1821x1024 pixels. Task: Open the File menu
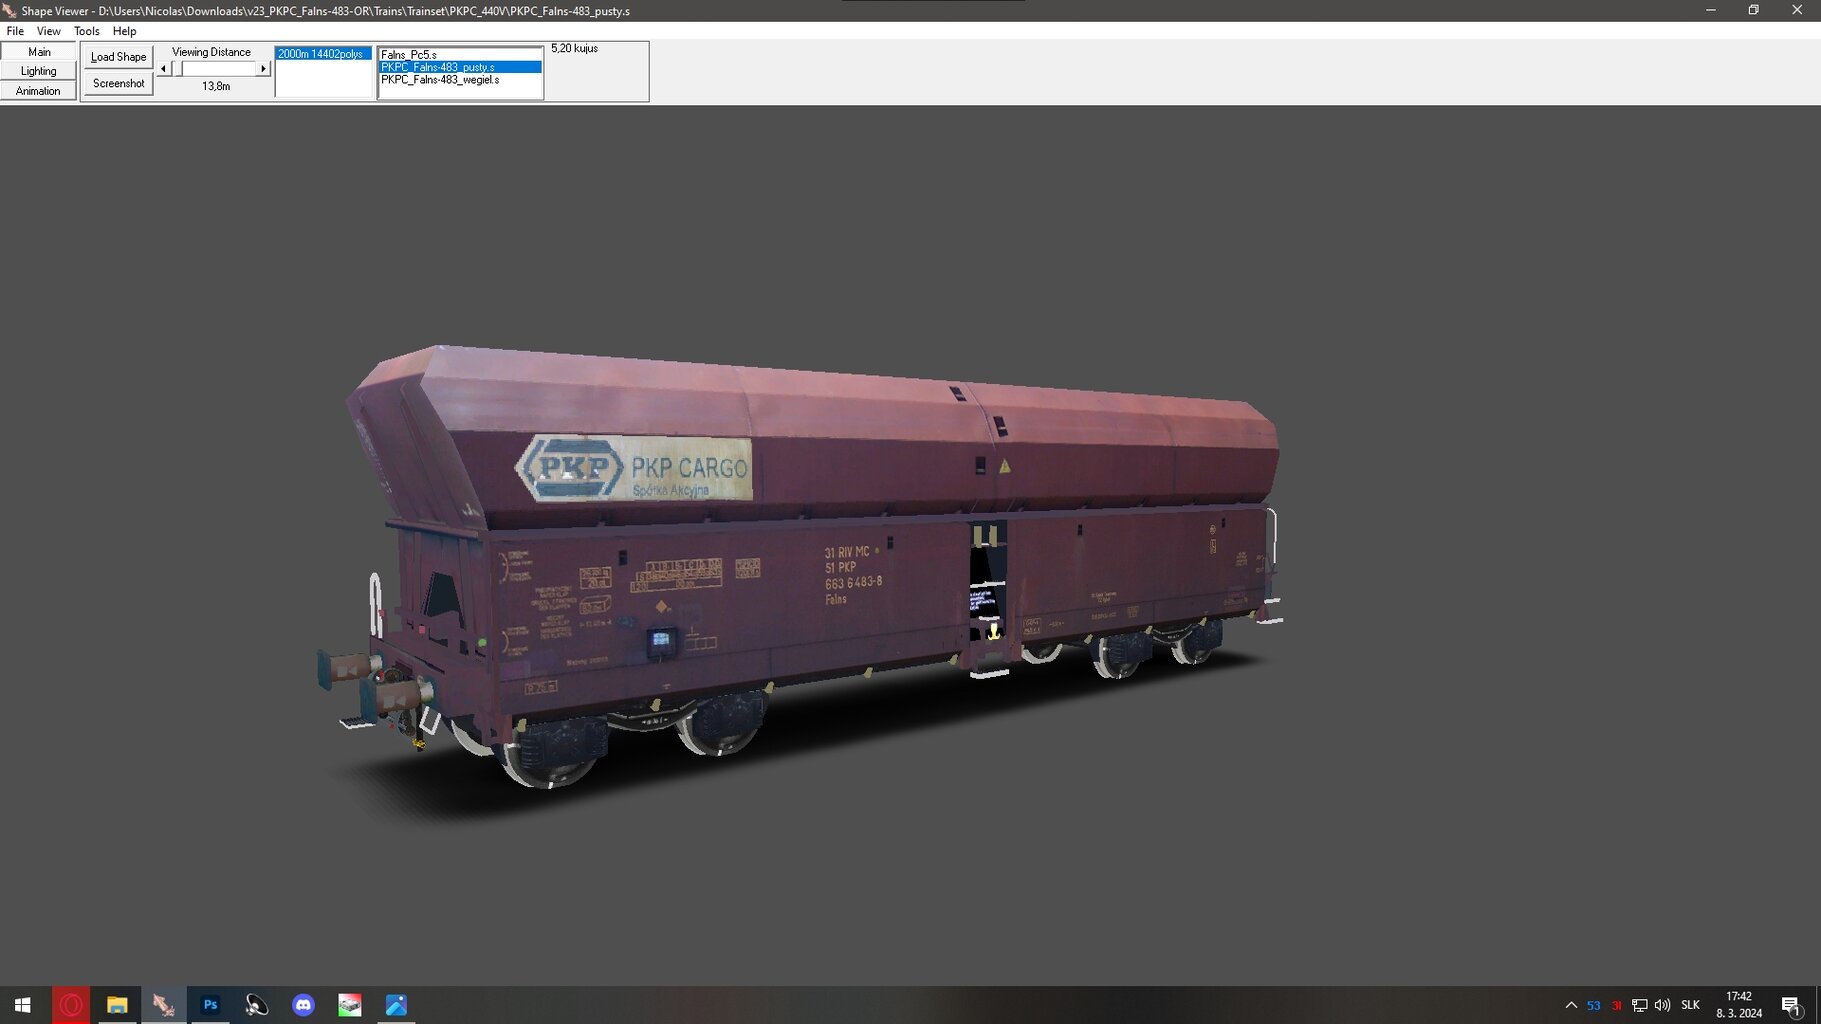tap(15, 31)
